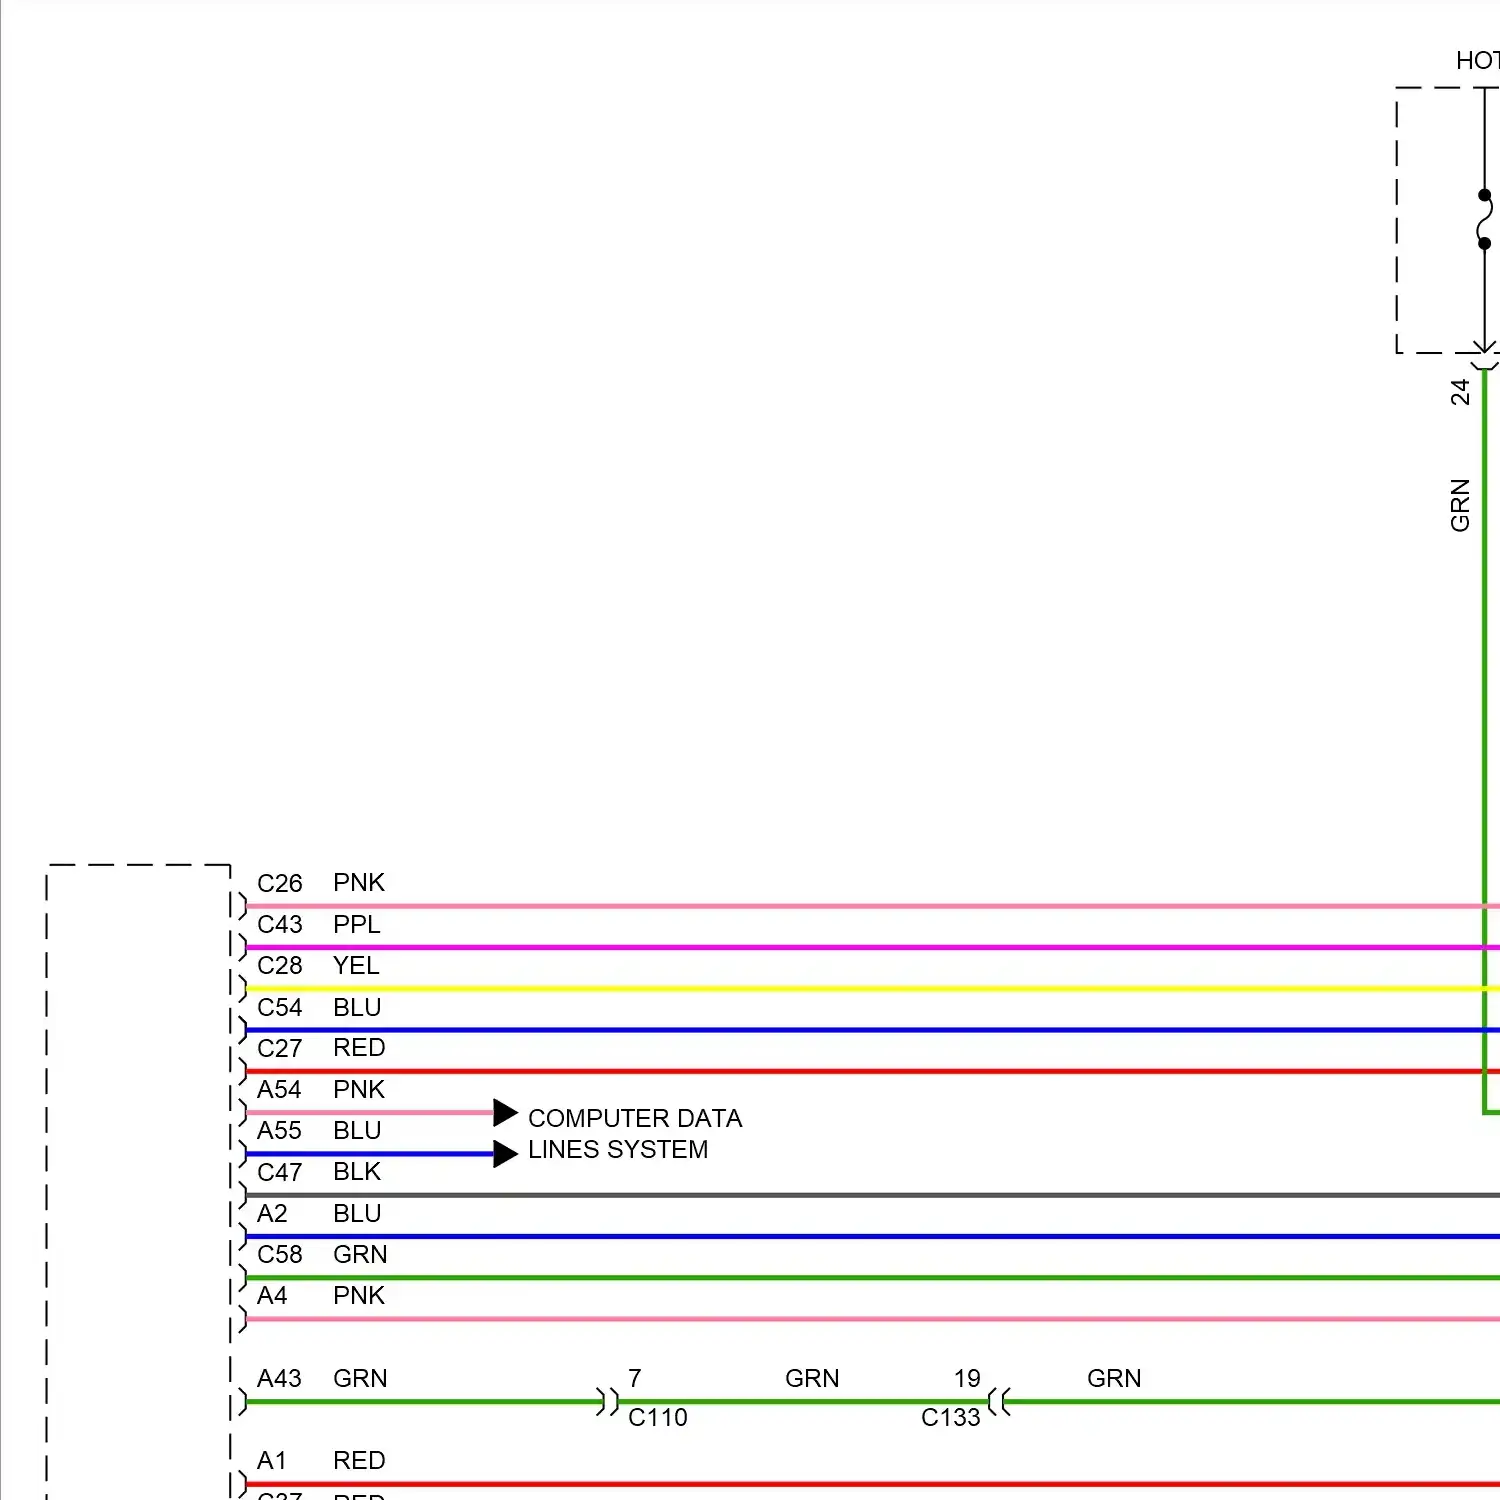The image size is (1500, 1500).
Task: Click the C47 BLK pin label
Action: (x=319, y=1172)
